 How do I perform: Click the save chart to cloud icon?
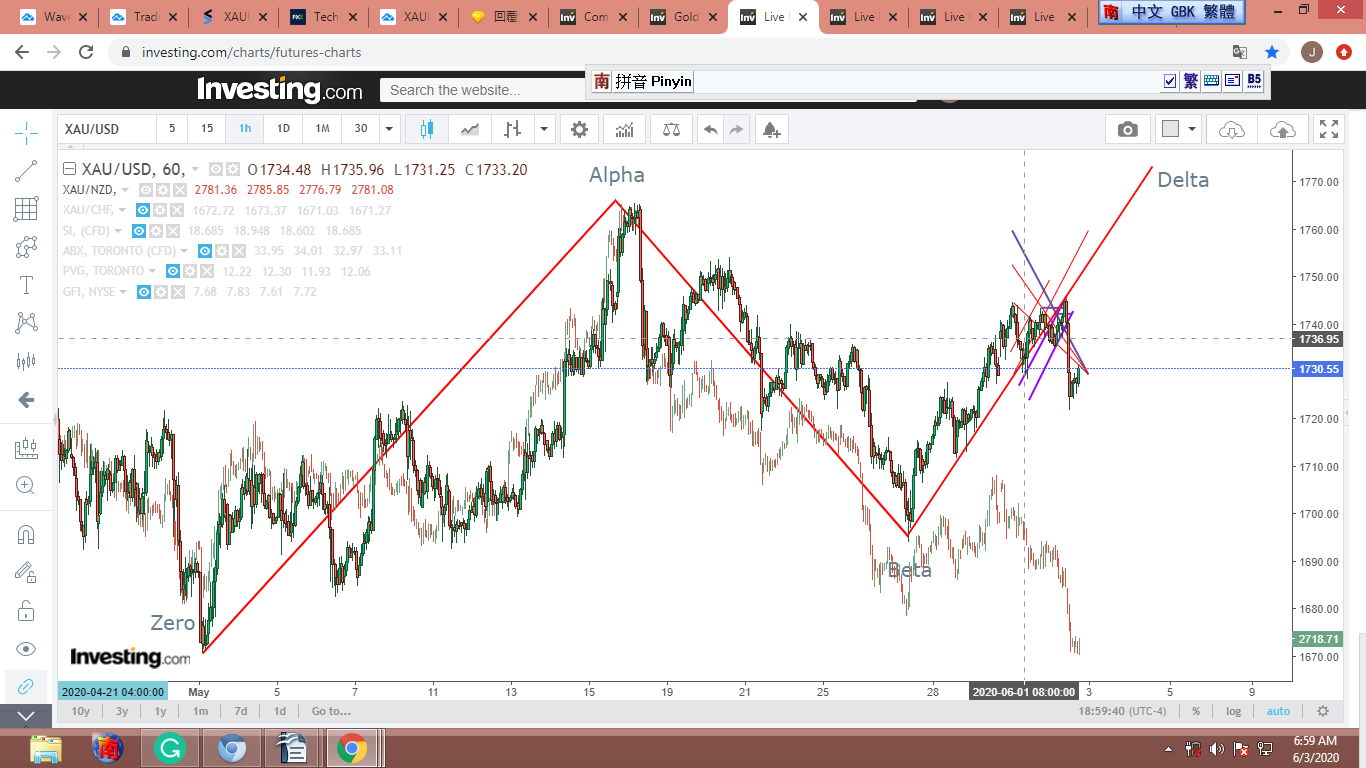pos(1282,129)
